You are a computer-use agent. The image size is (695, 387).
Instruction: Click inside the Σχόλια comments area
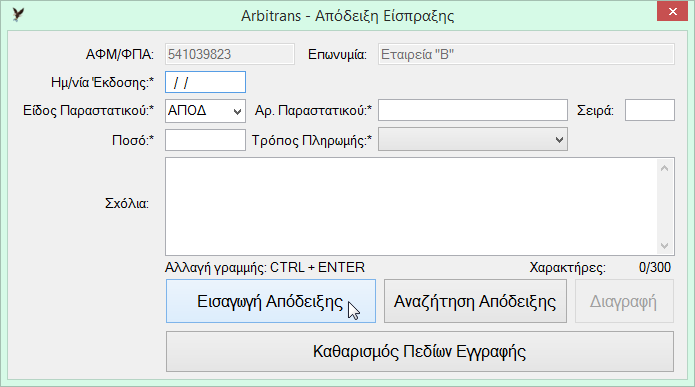click(x=411, y=206)
